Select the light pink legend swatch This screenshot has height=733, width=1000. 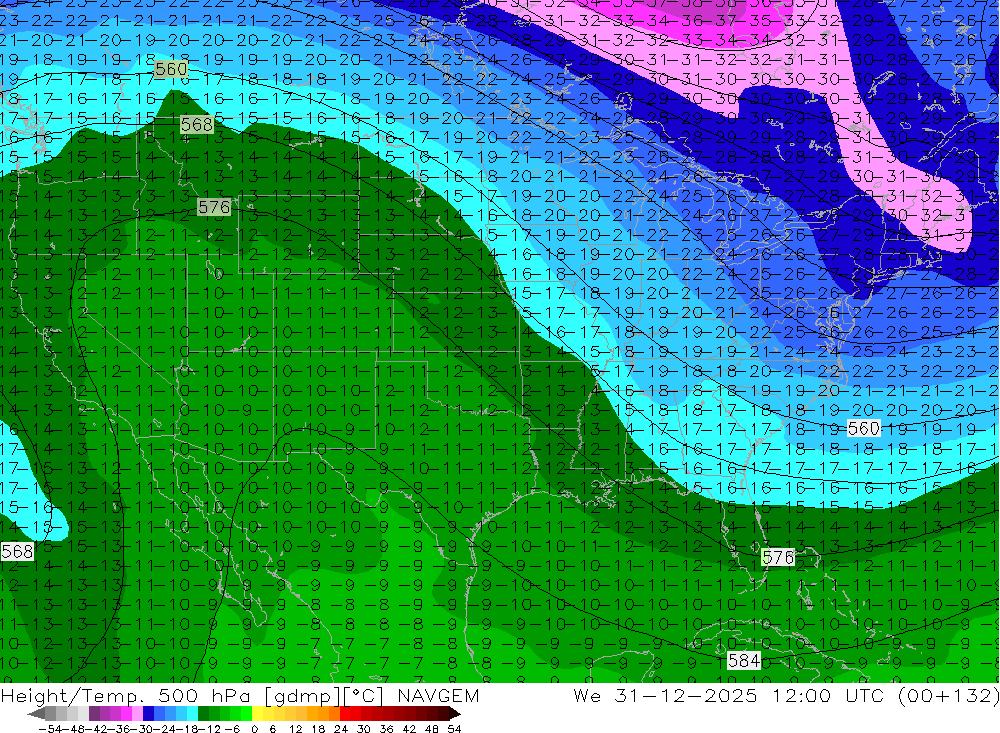coord(137,713)
